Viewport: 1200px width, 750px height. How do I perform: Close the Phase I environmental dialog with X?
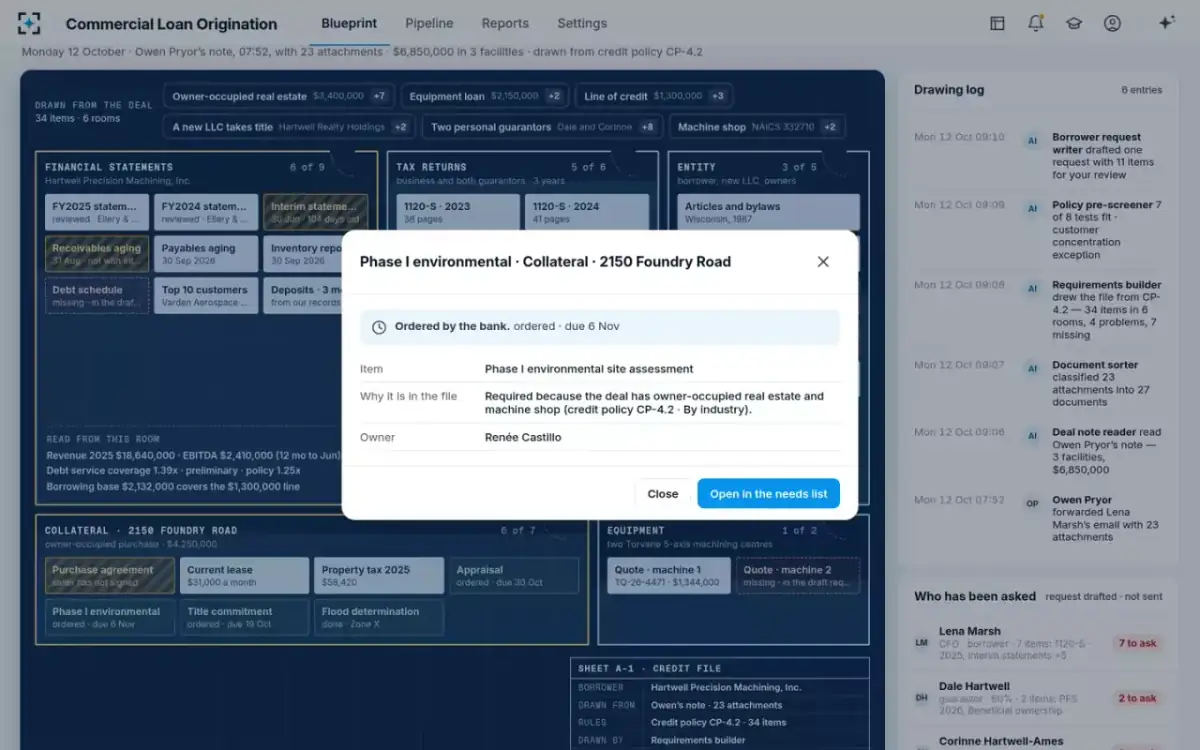tap(823, 262)
